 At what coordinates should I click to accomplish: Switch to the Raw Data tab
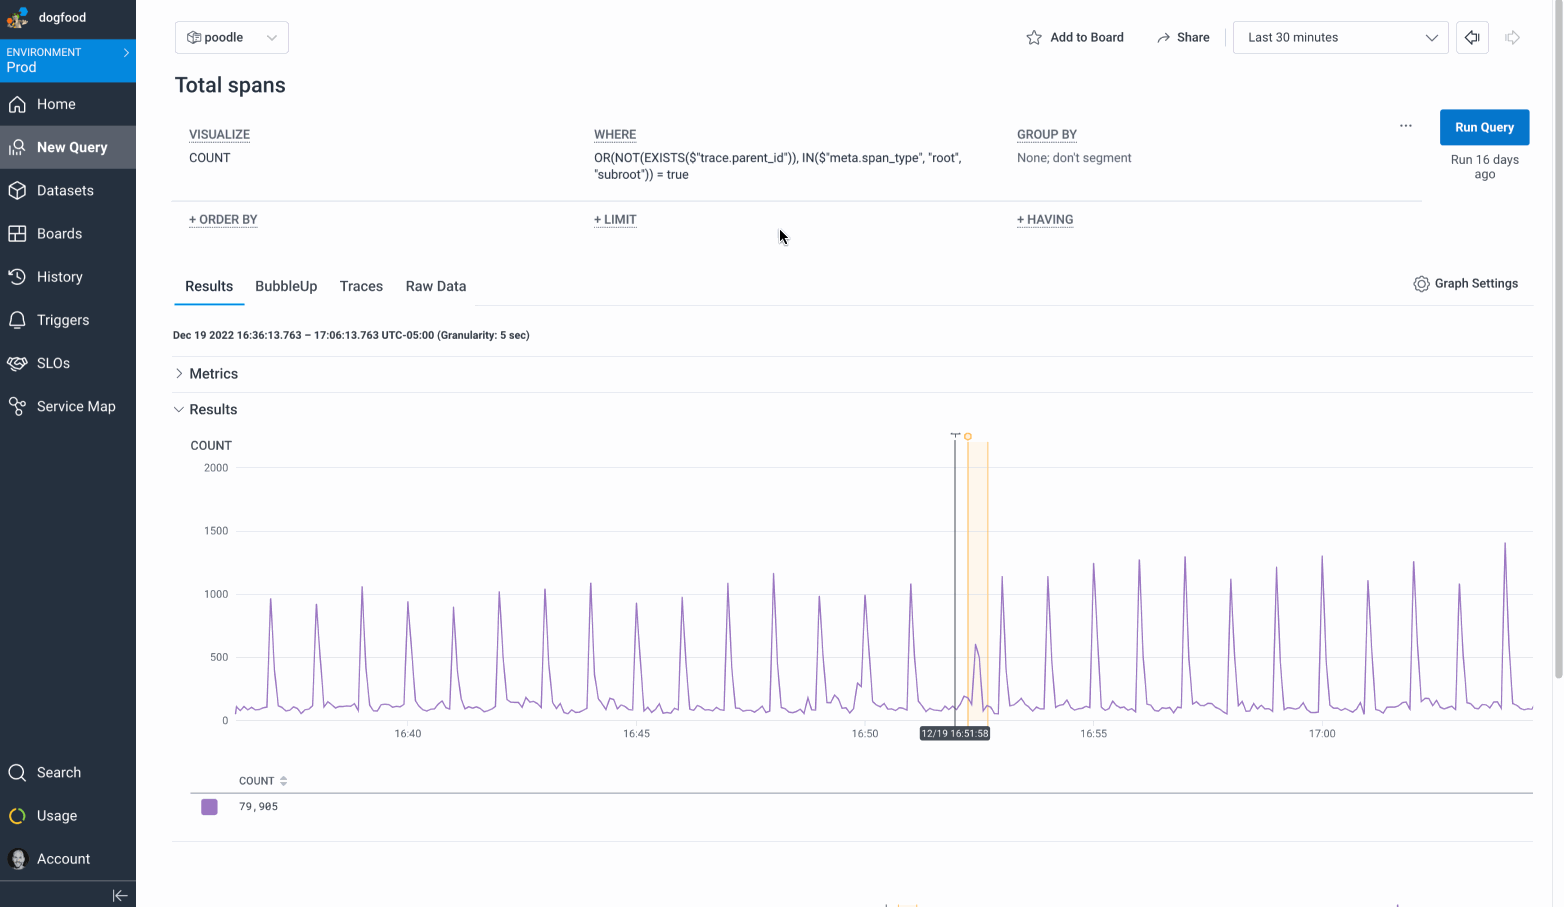pos(435,286)
